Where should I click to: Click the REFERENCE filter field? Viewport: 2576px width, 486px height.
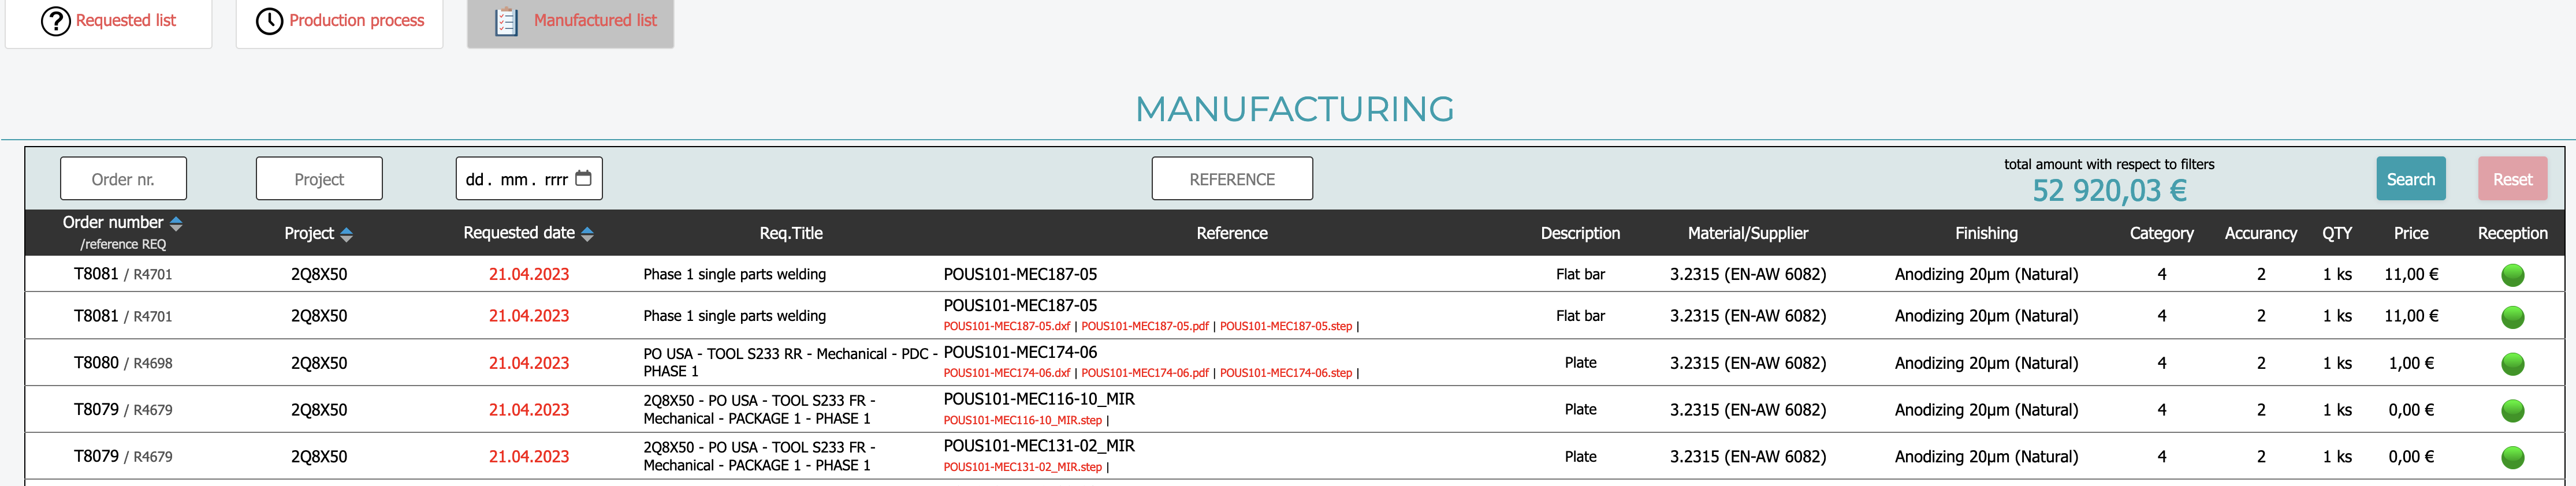tap(1231, 179)
